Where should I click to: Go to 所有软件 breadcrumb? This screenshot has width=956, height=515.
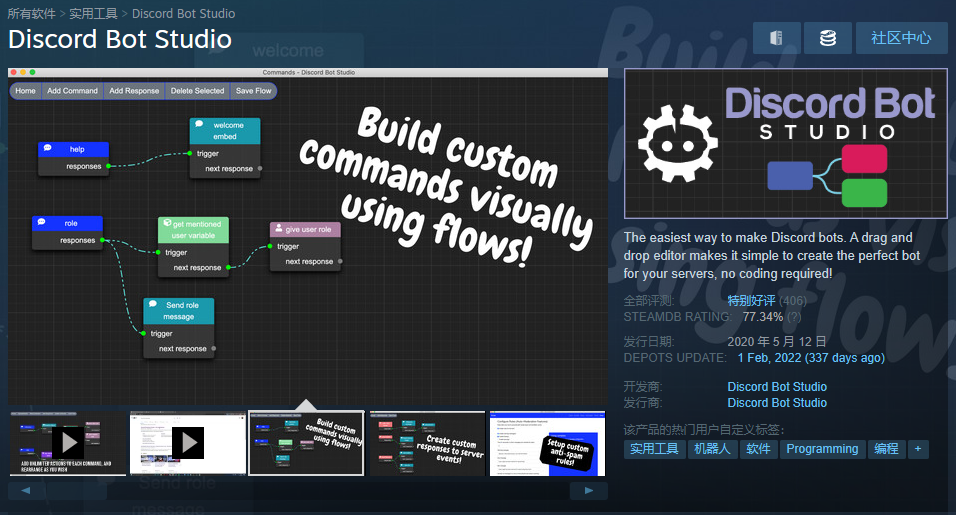click(32, 13)
